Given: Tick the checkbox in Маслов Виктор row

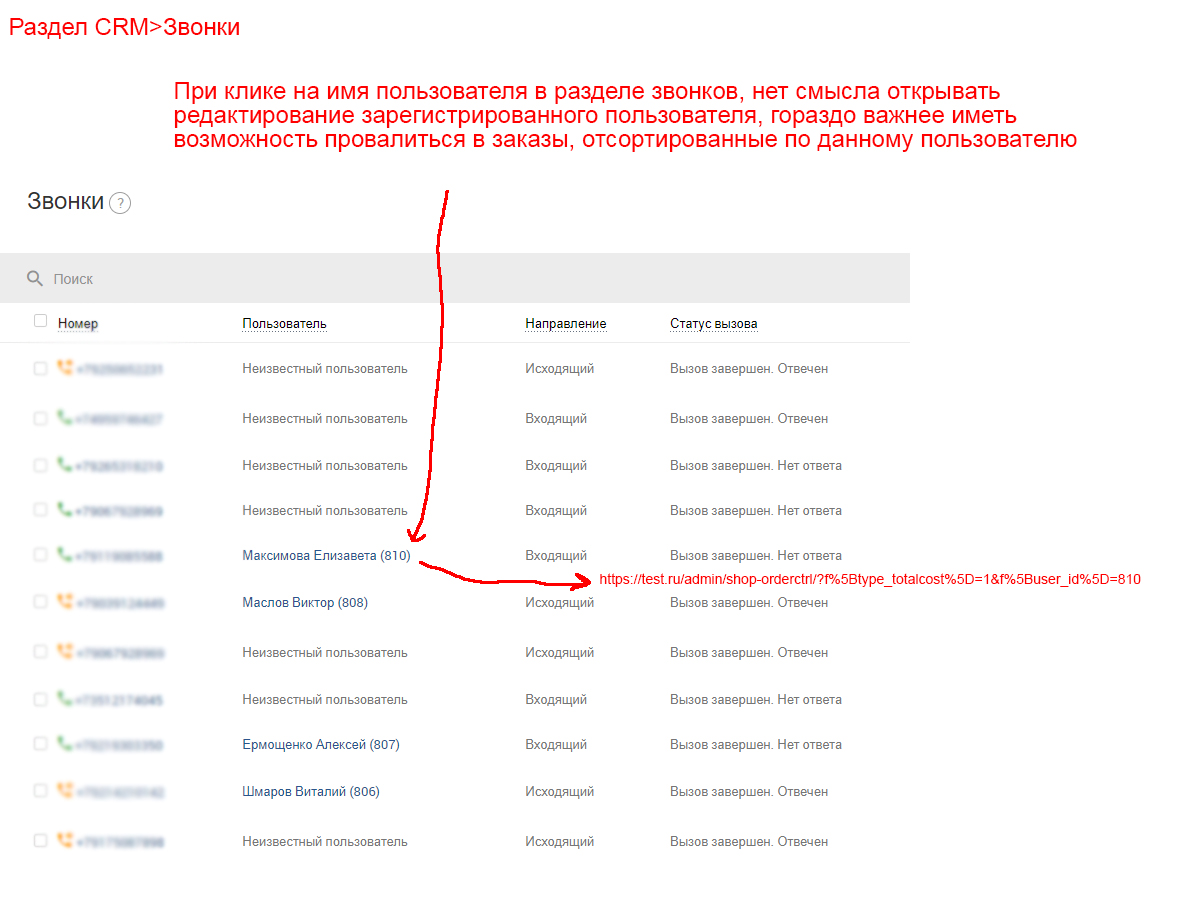Looking at the screenshot, I should [x=40, y=602].
